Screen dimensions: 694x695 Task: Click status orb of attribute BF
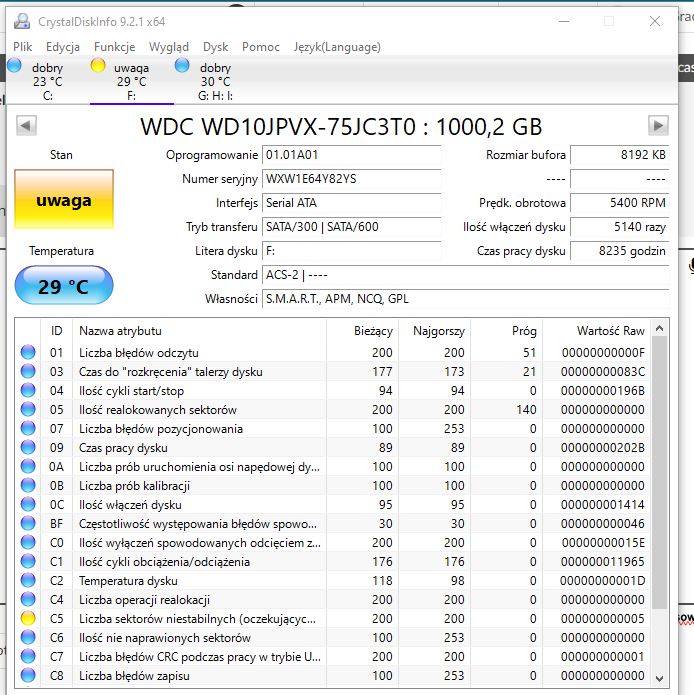click(x=28, y=523)
